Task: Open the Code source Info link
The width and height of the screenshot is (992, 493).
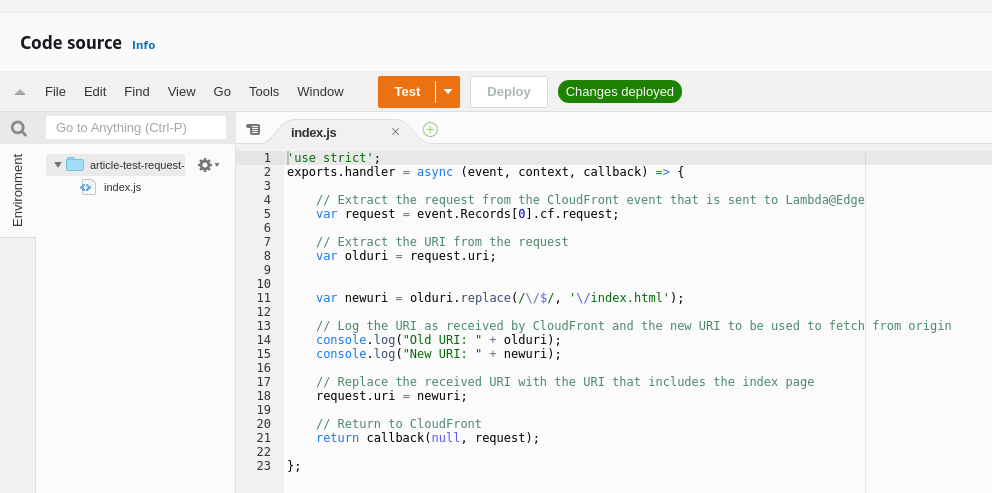Action: (x=143, y=45)
